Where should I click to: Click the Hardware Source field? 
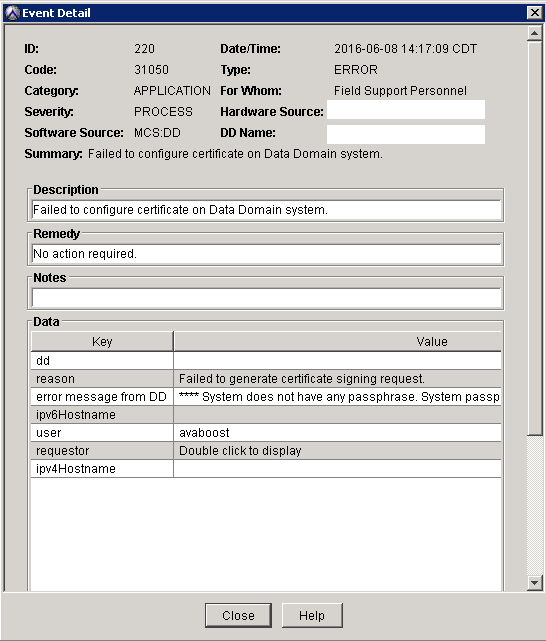click(x=406, y=110)
